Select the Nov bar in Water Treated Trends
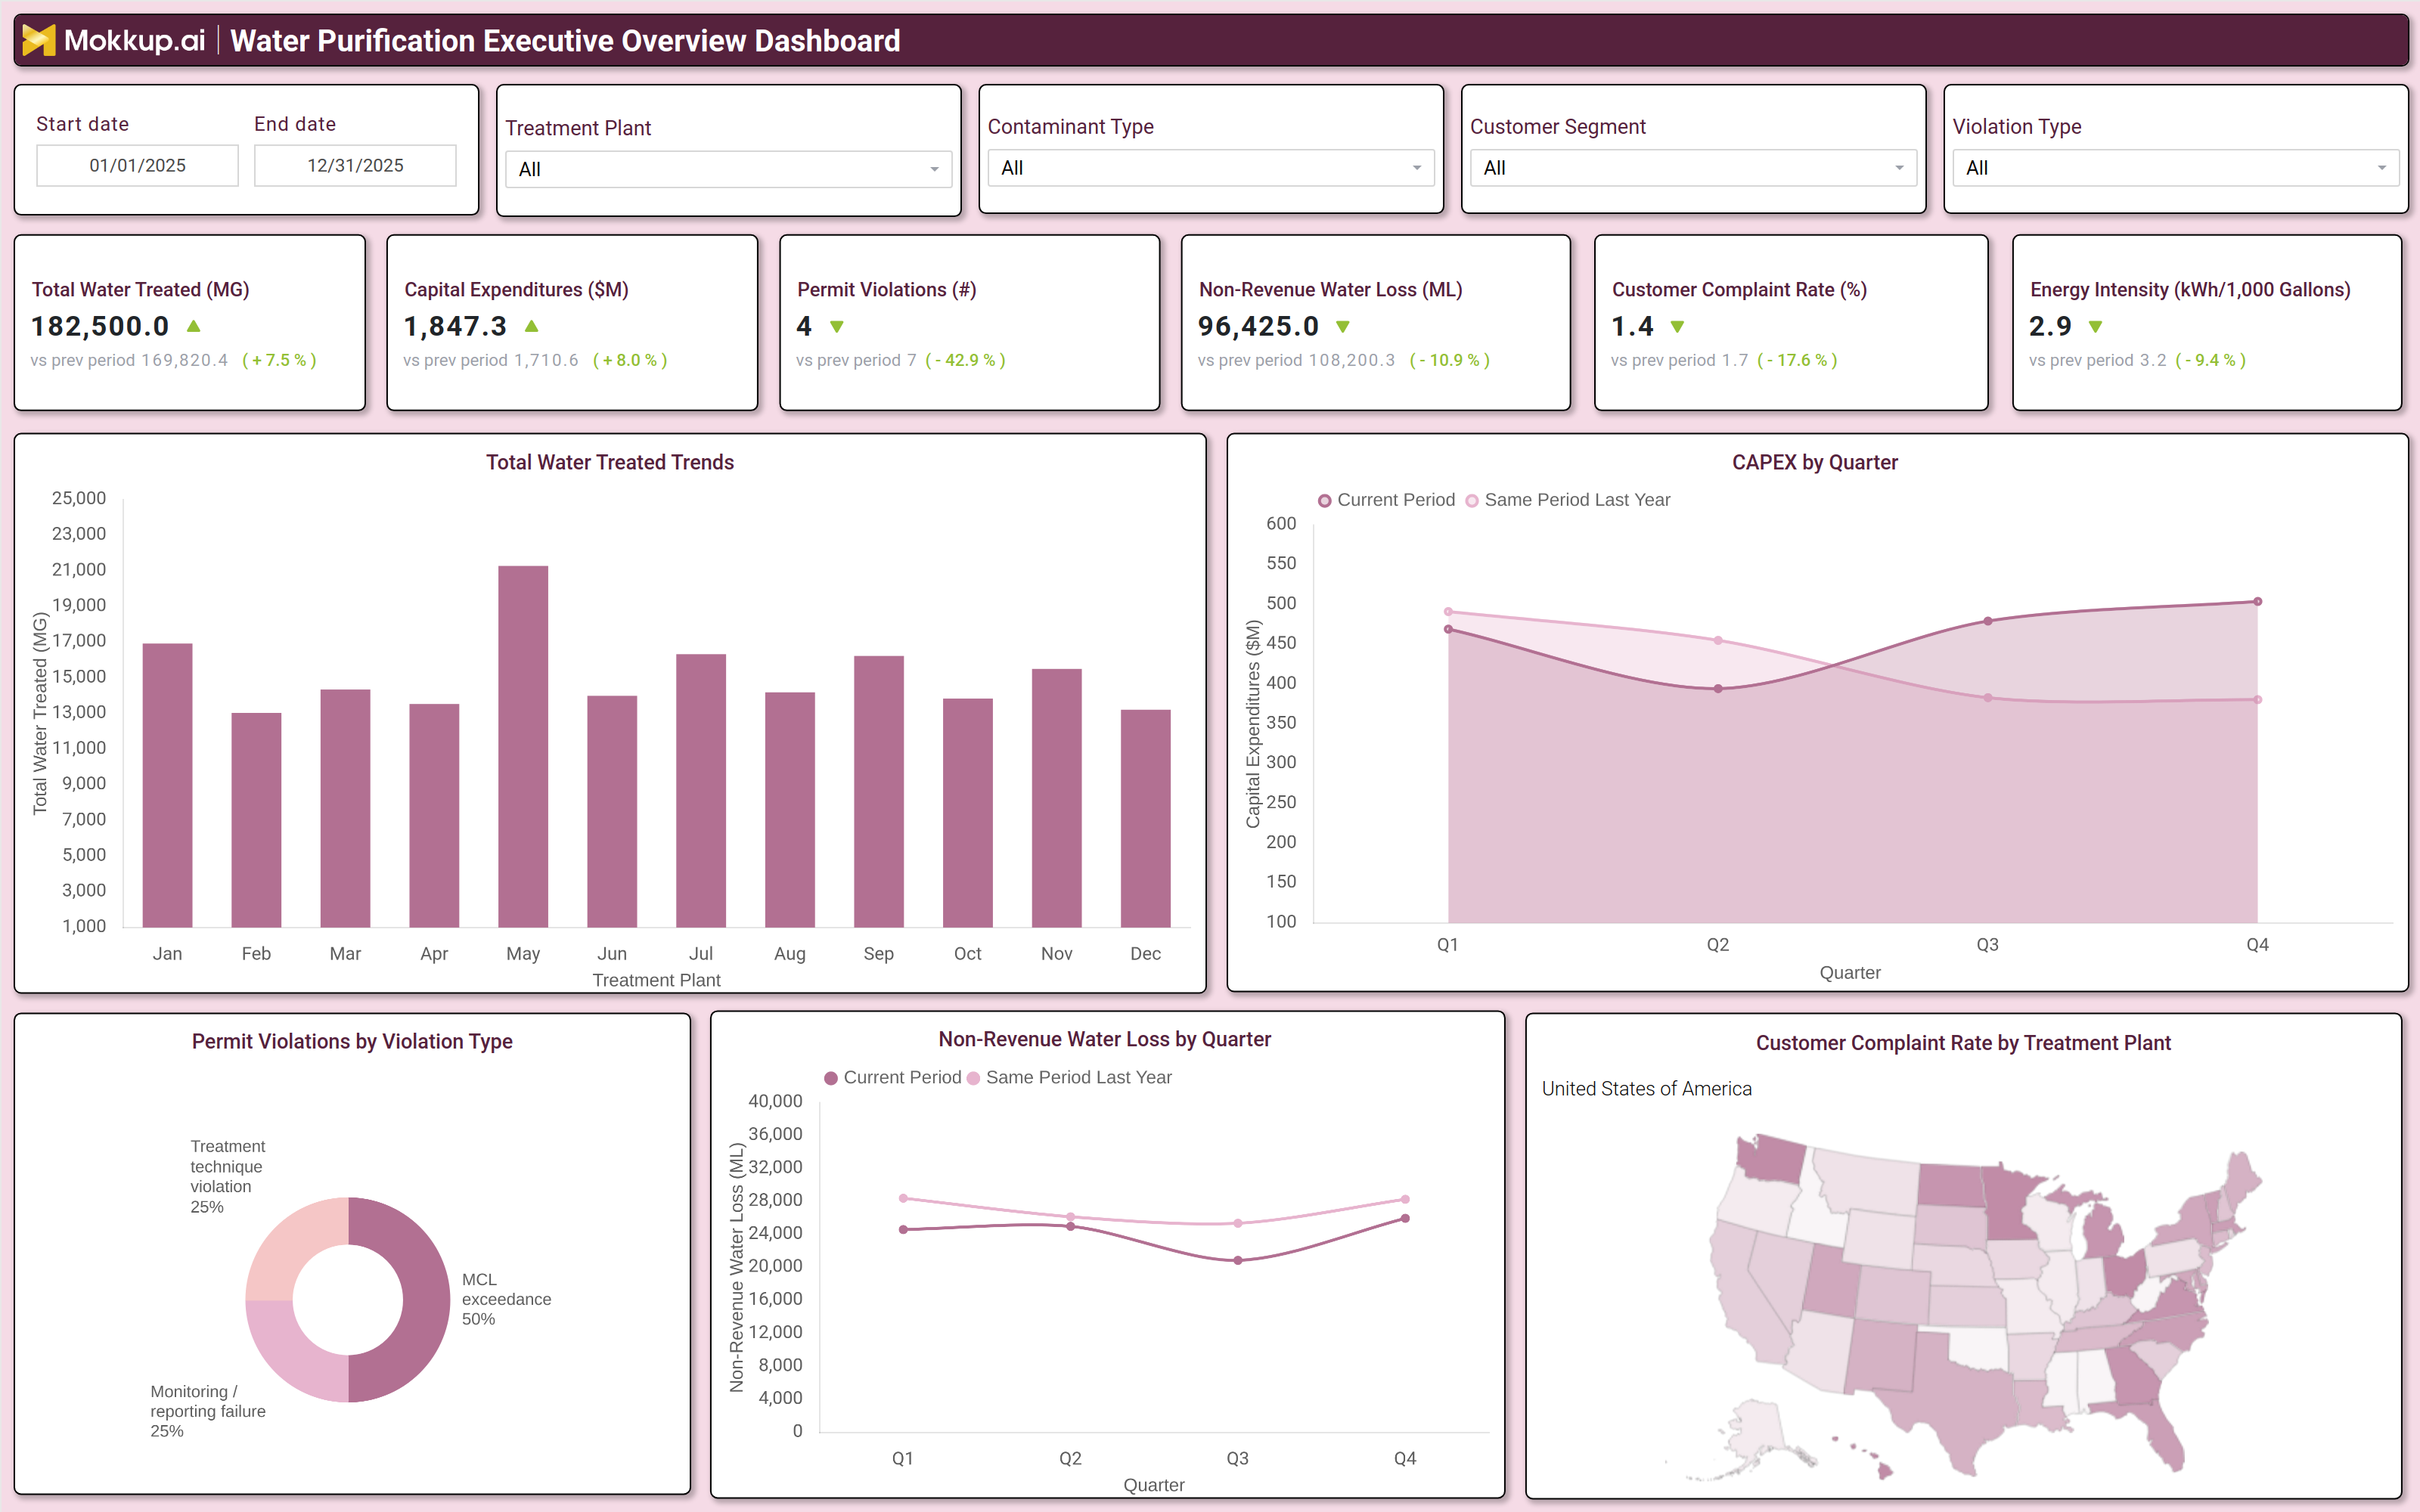This screenshot has height=1512, width=2420. tap(1057, 798)
